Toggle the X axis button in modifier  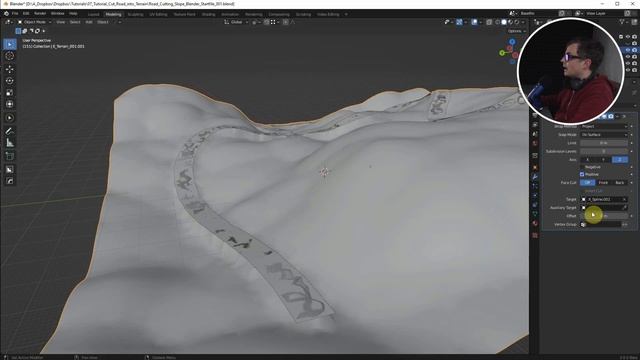pos(588,160)
